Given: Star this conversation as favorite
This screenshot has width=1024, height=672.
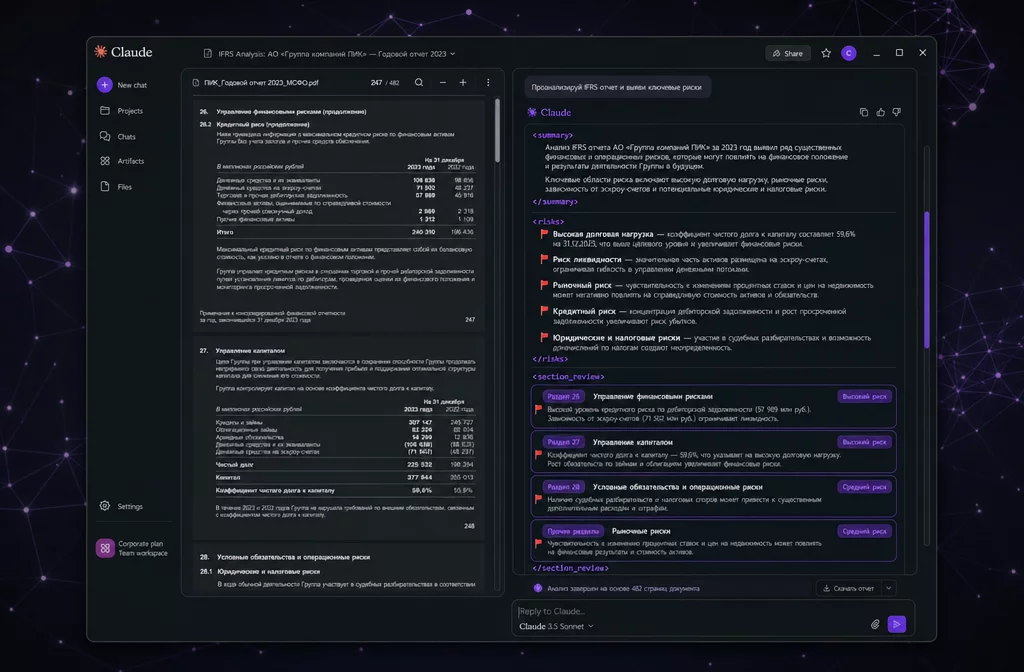Looking at the screenshot, I should [x=826, y=54].
